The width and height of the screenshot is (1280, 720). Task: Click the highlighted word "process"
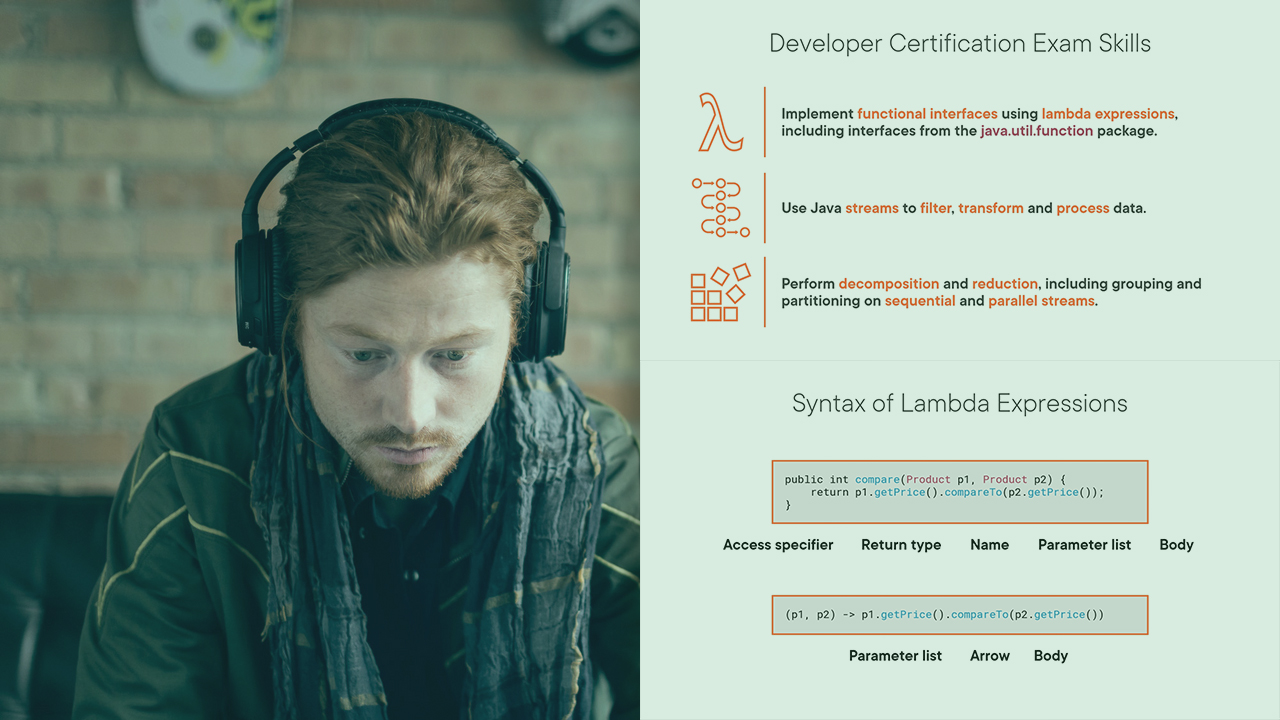[1083, 208]
